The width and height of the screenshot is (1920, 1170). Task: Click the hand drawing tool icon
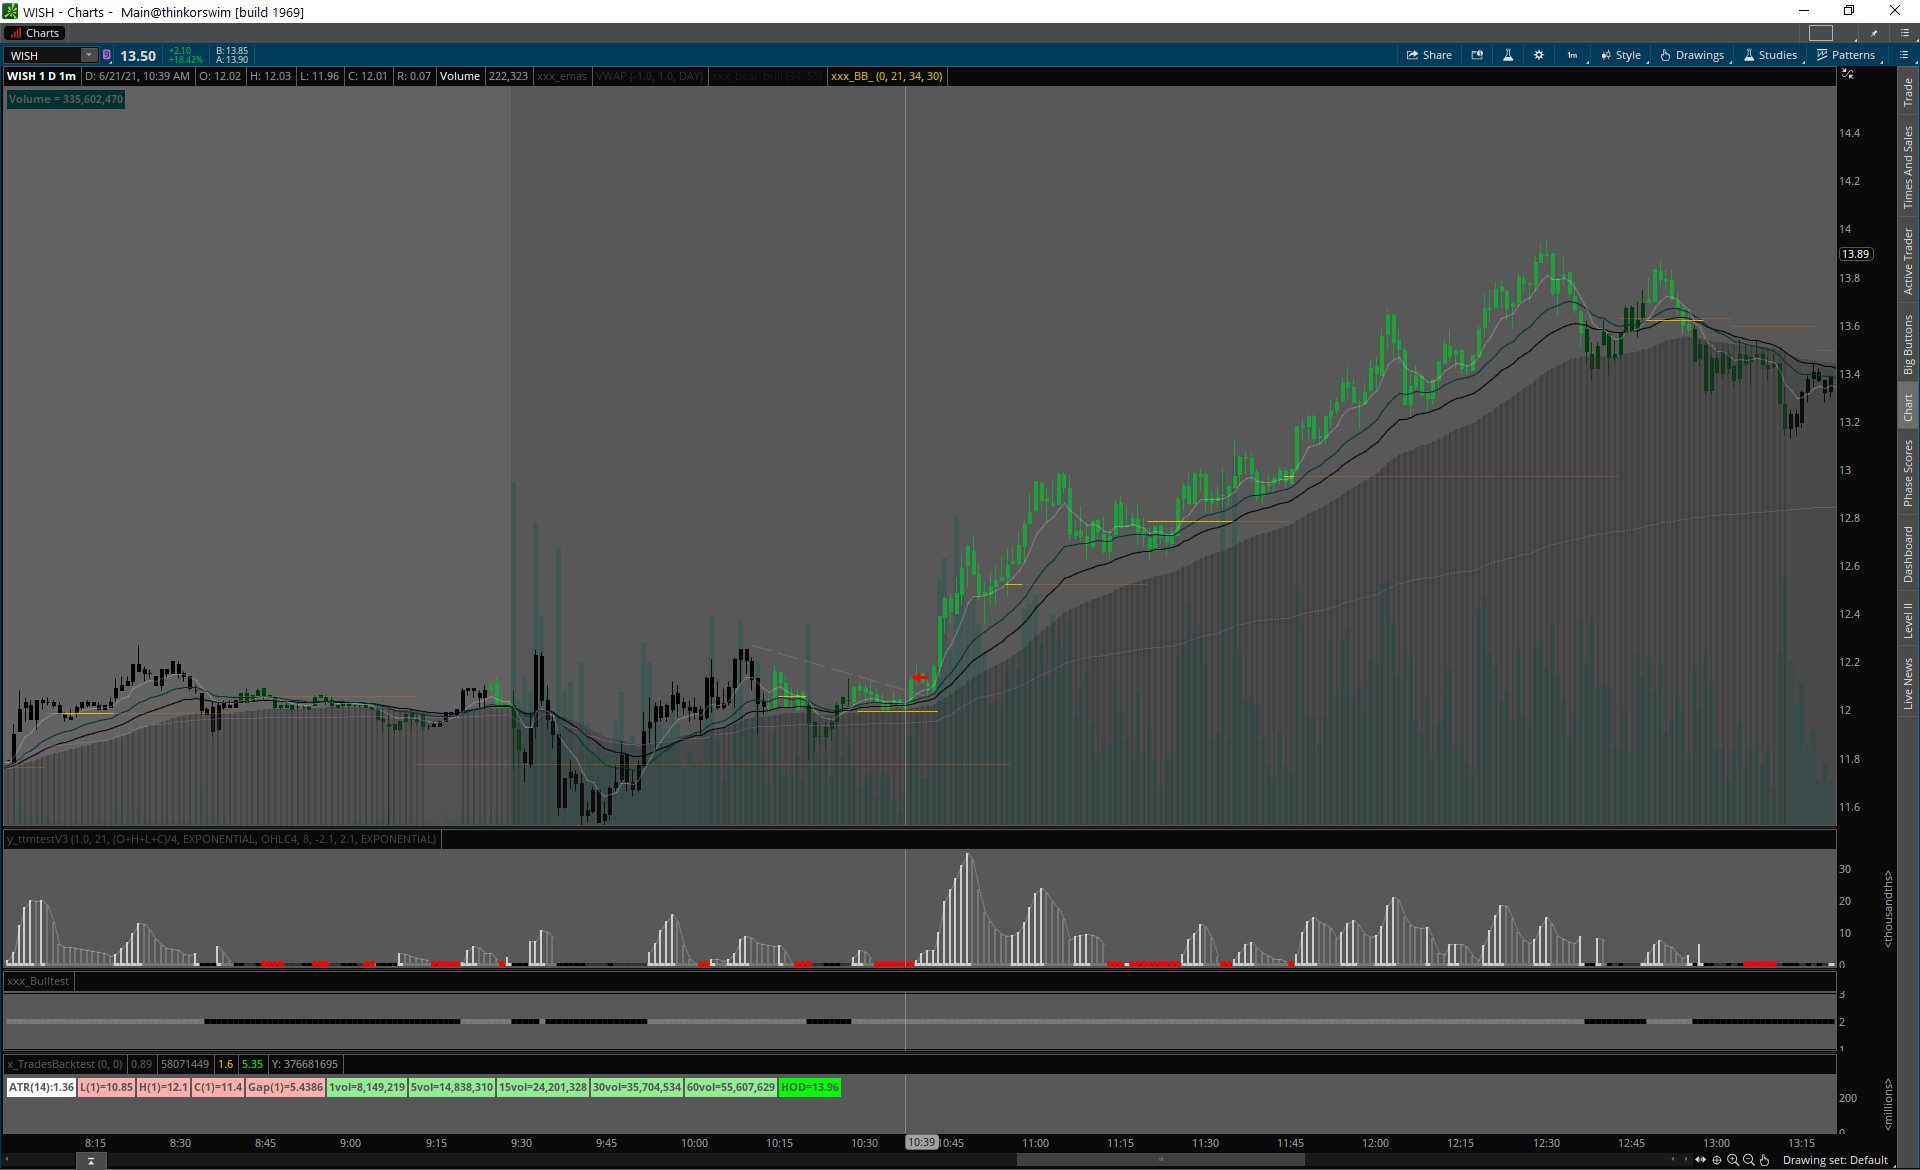tap(1765, 1160)
